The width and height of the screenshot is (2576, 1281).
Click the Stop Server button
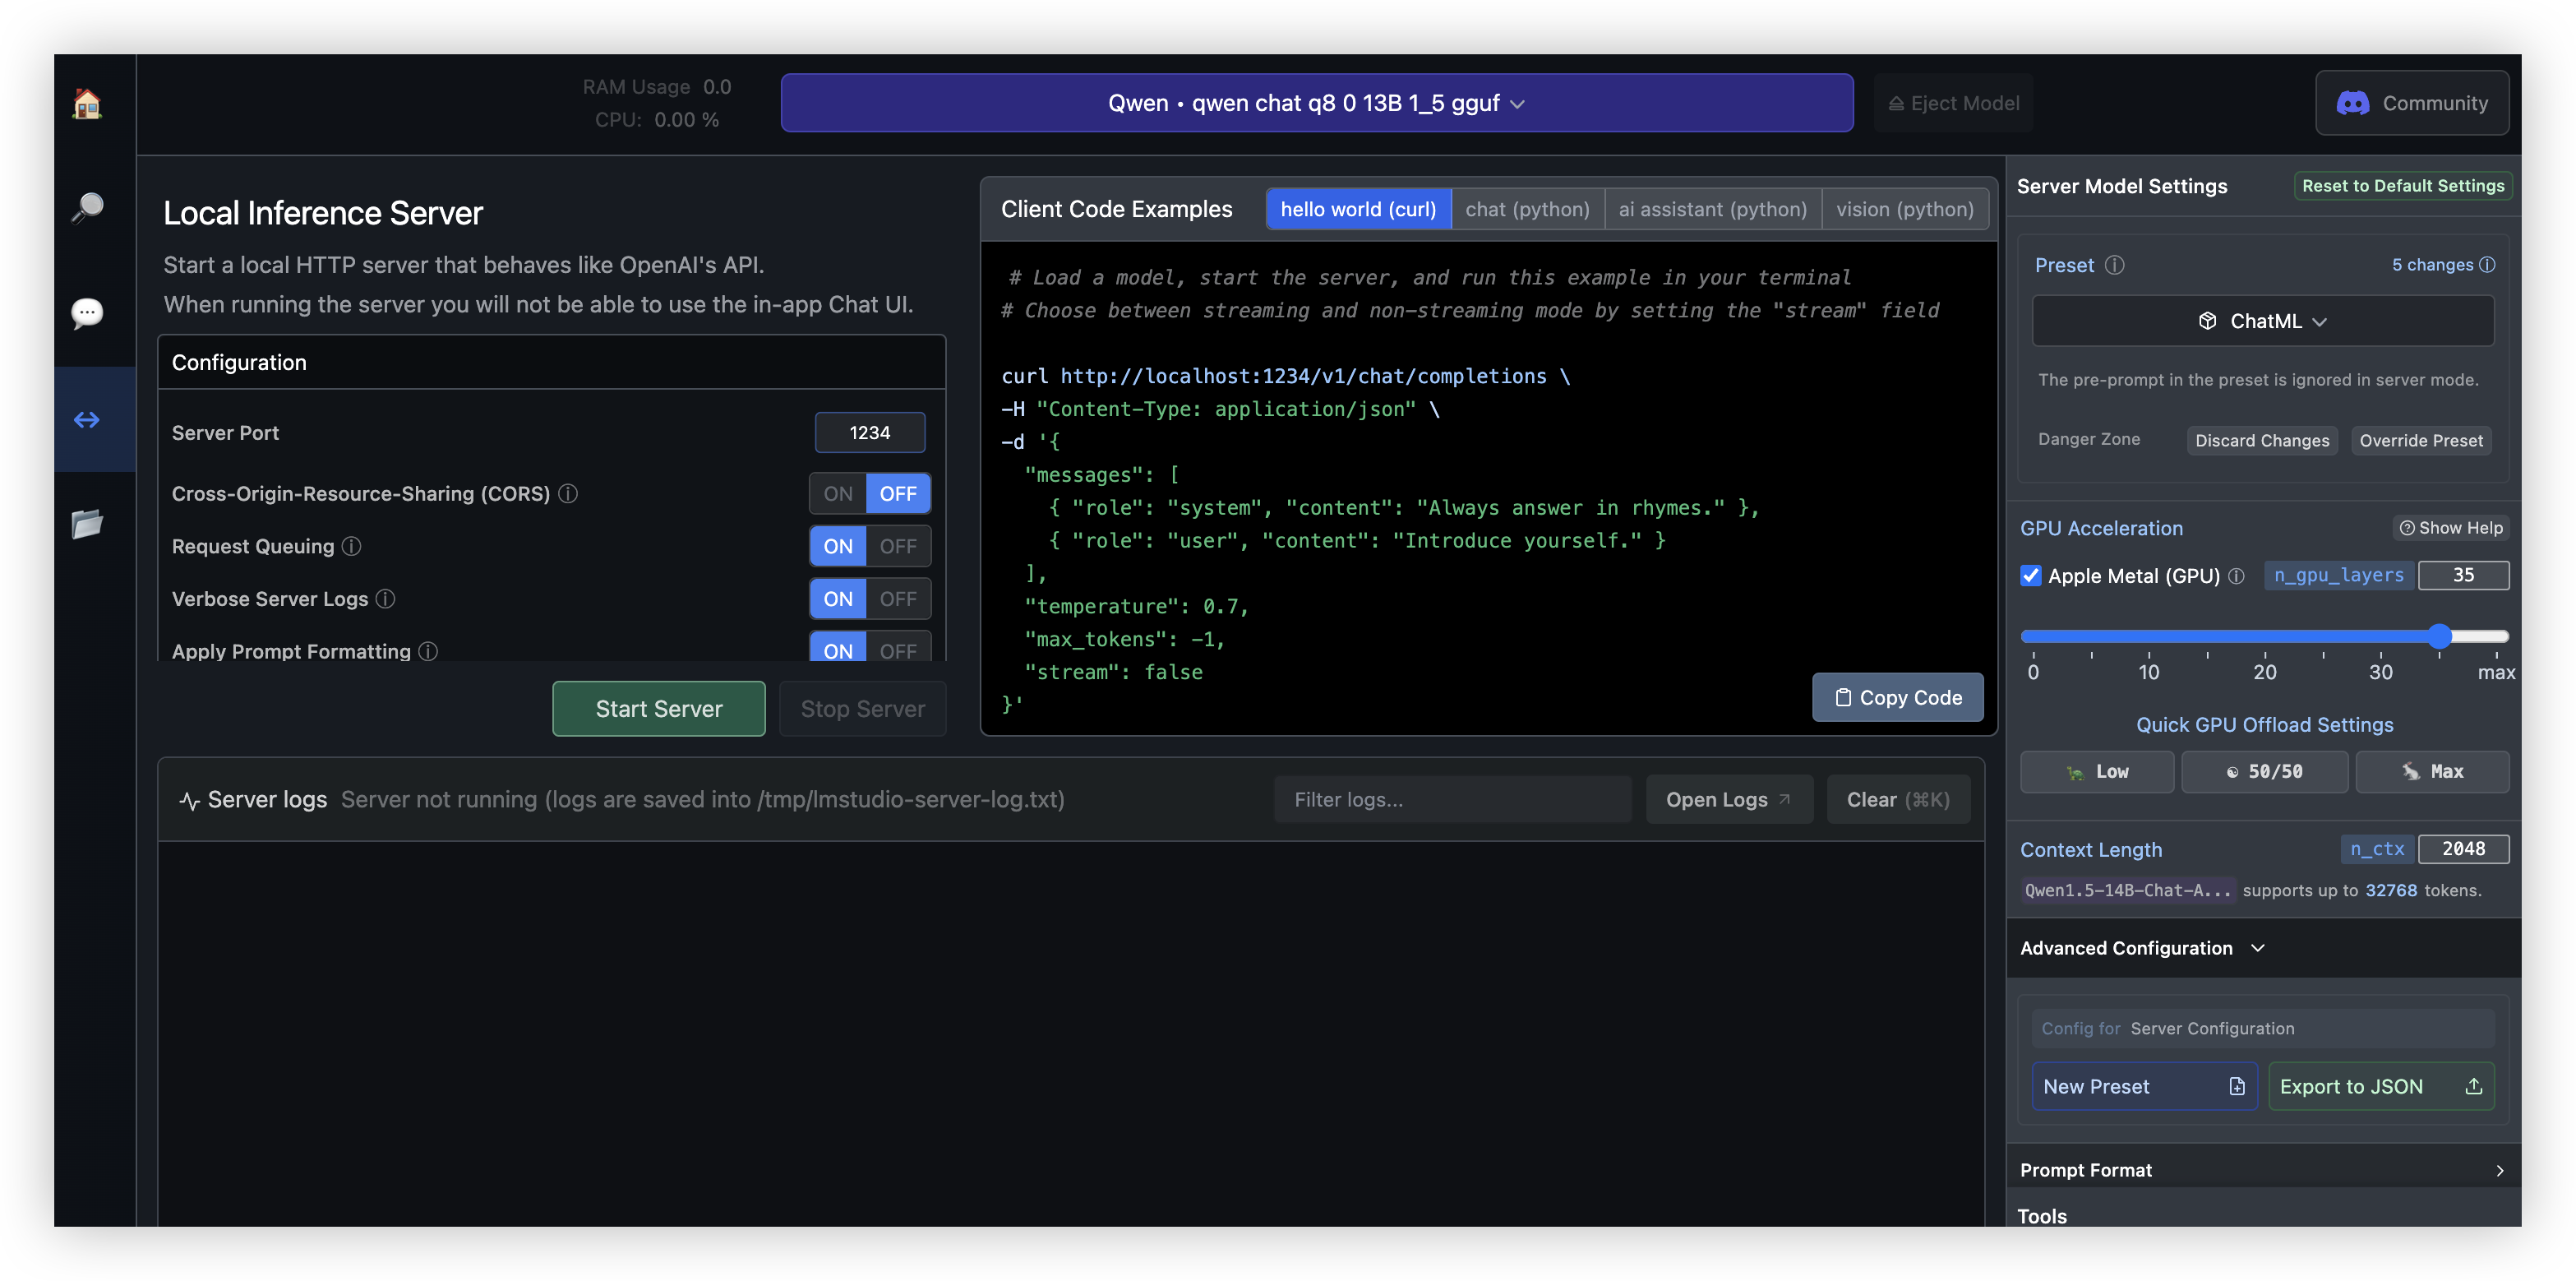862,708
